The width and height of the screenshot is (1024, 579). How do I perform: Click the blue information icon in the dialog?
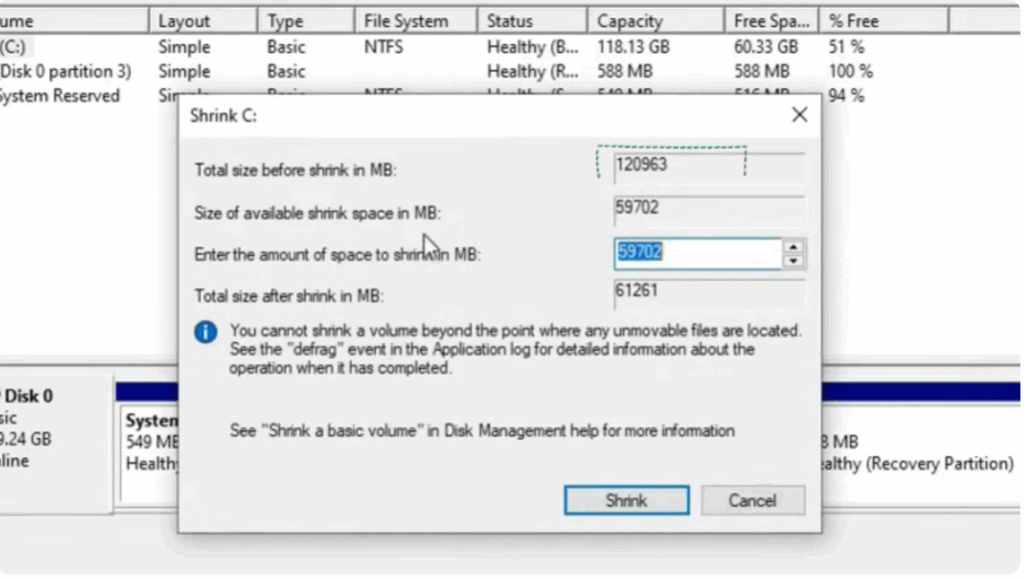coord(205,332)
